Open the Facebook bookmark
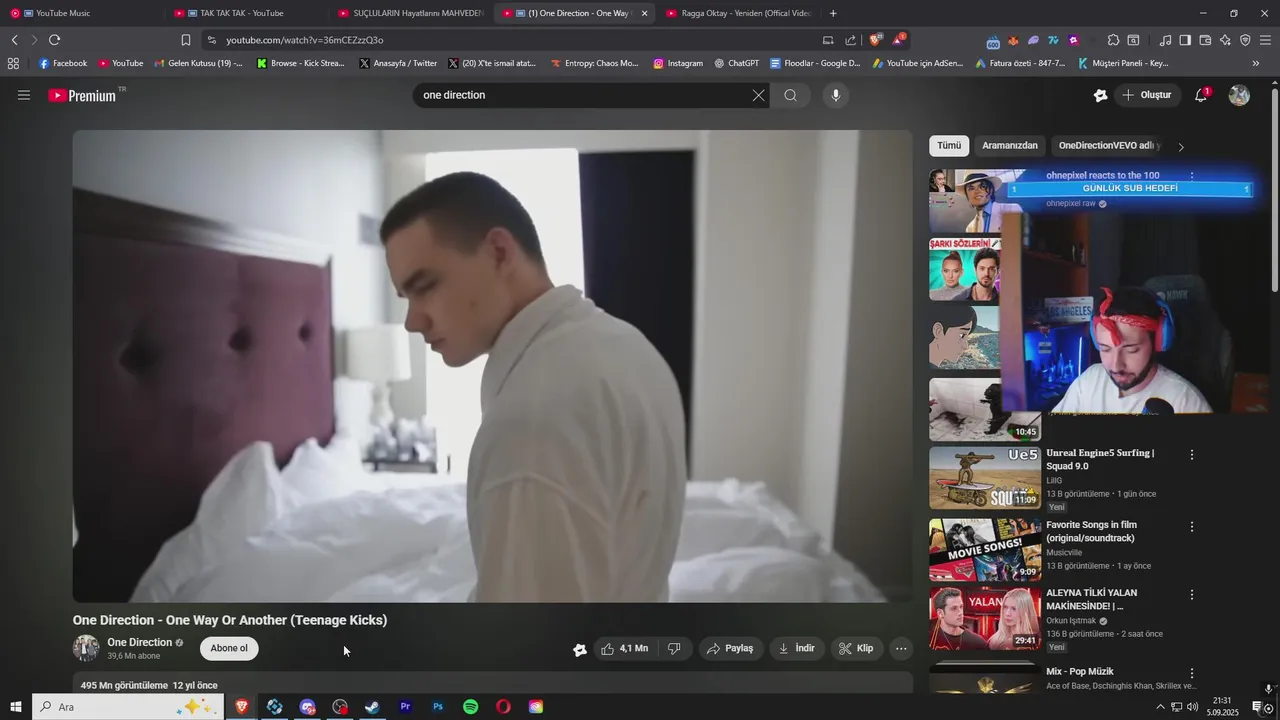 [63, 63]
